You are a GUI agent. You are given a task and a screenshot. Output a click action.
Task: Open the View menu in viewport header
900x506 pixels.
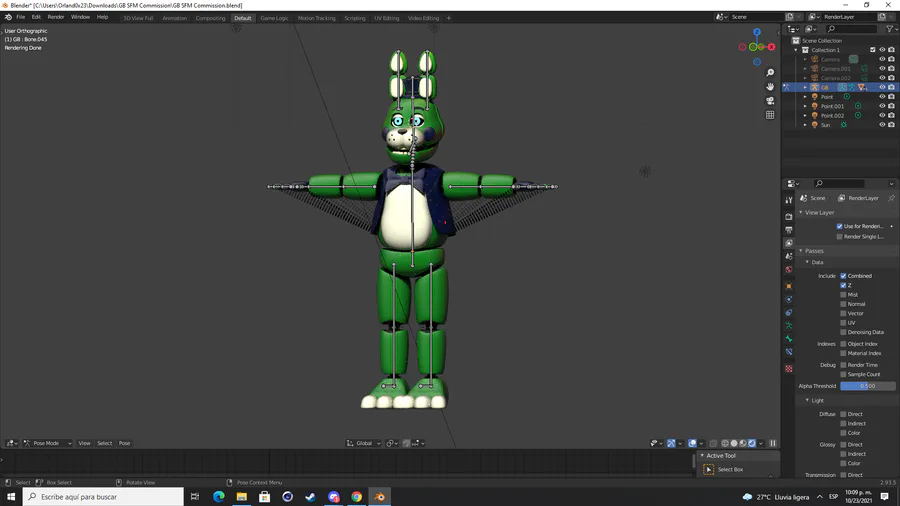coord(84,443)
